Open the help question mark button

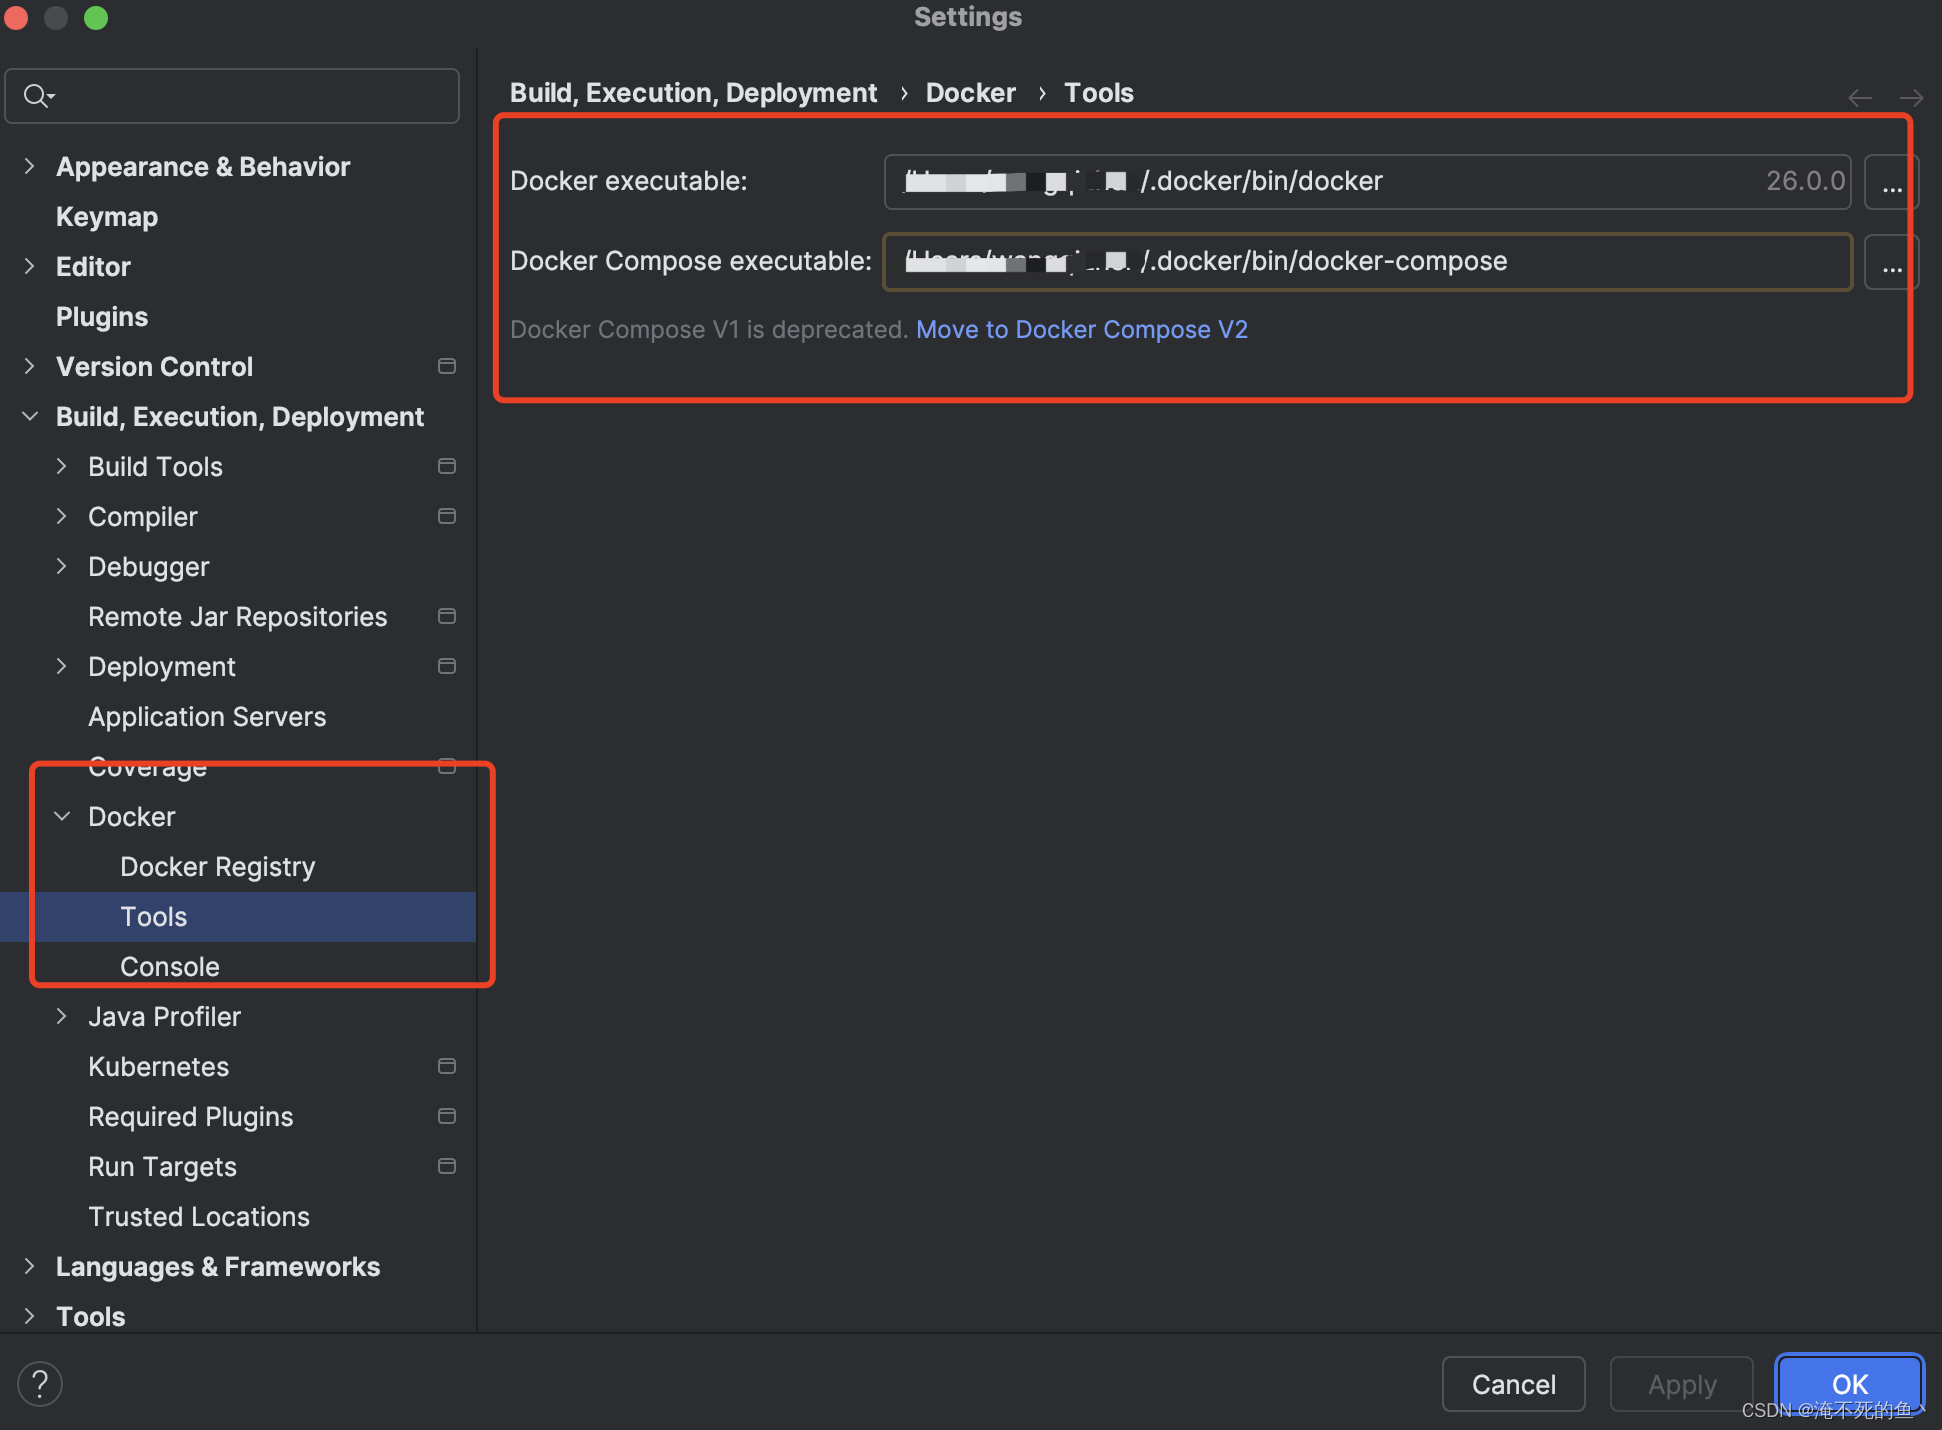pyautogui.click(x=40, y=1384)
